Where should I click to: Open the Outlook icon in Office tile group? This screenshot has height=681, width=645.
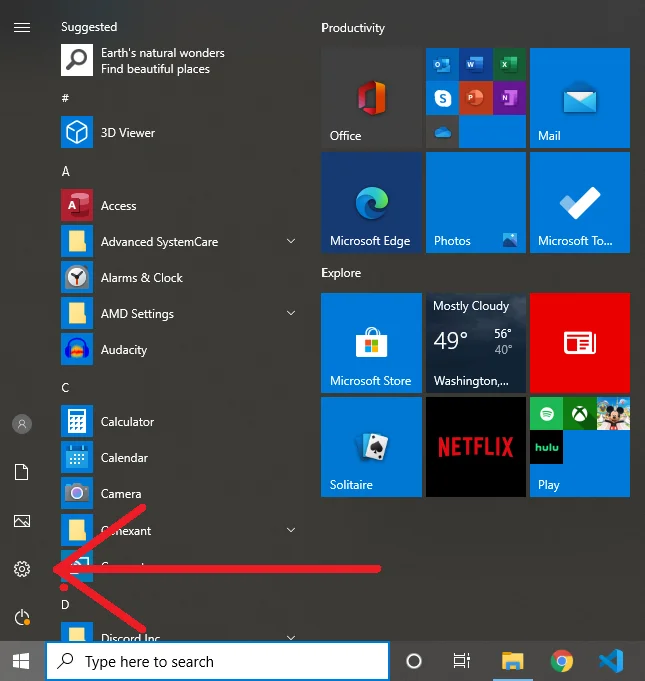click(442, 65)
